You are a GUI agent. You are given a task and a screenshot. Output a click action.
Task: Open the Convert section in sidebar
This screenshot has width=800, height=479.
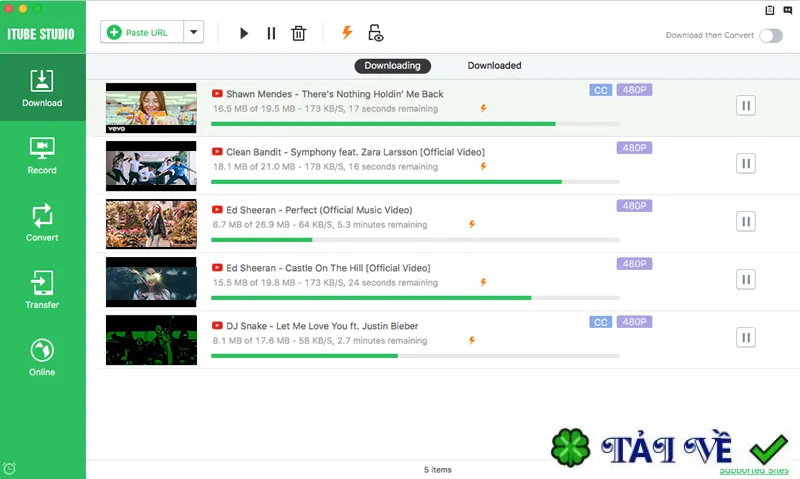coord(42,223)
